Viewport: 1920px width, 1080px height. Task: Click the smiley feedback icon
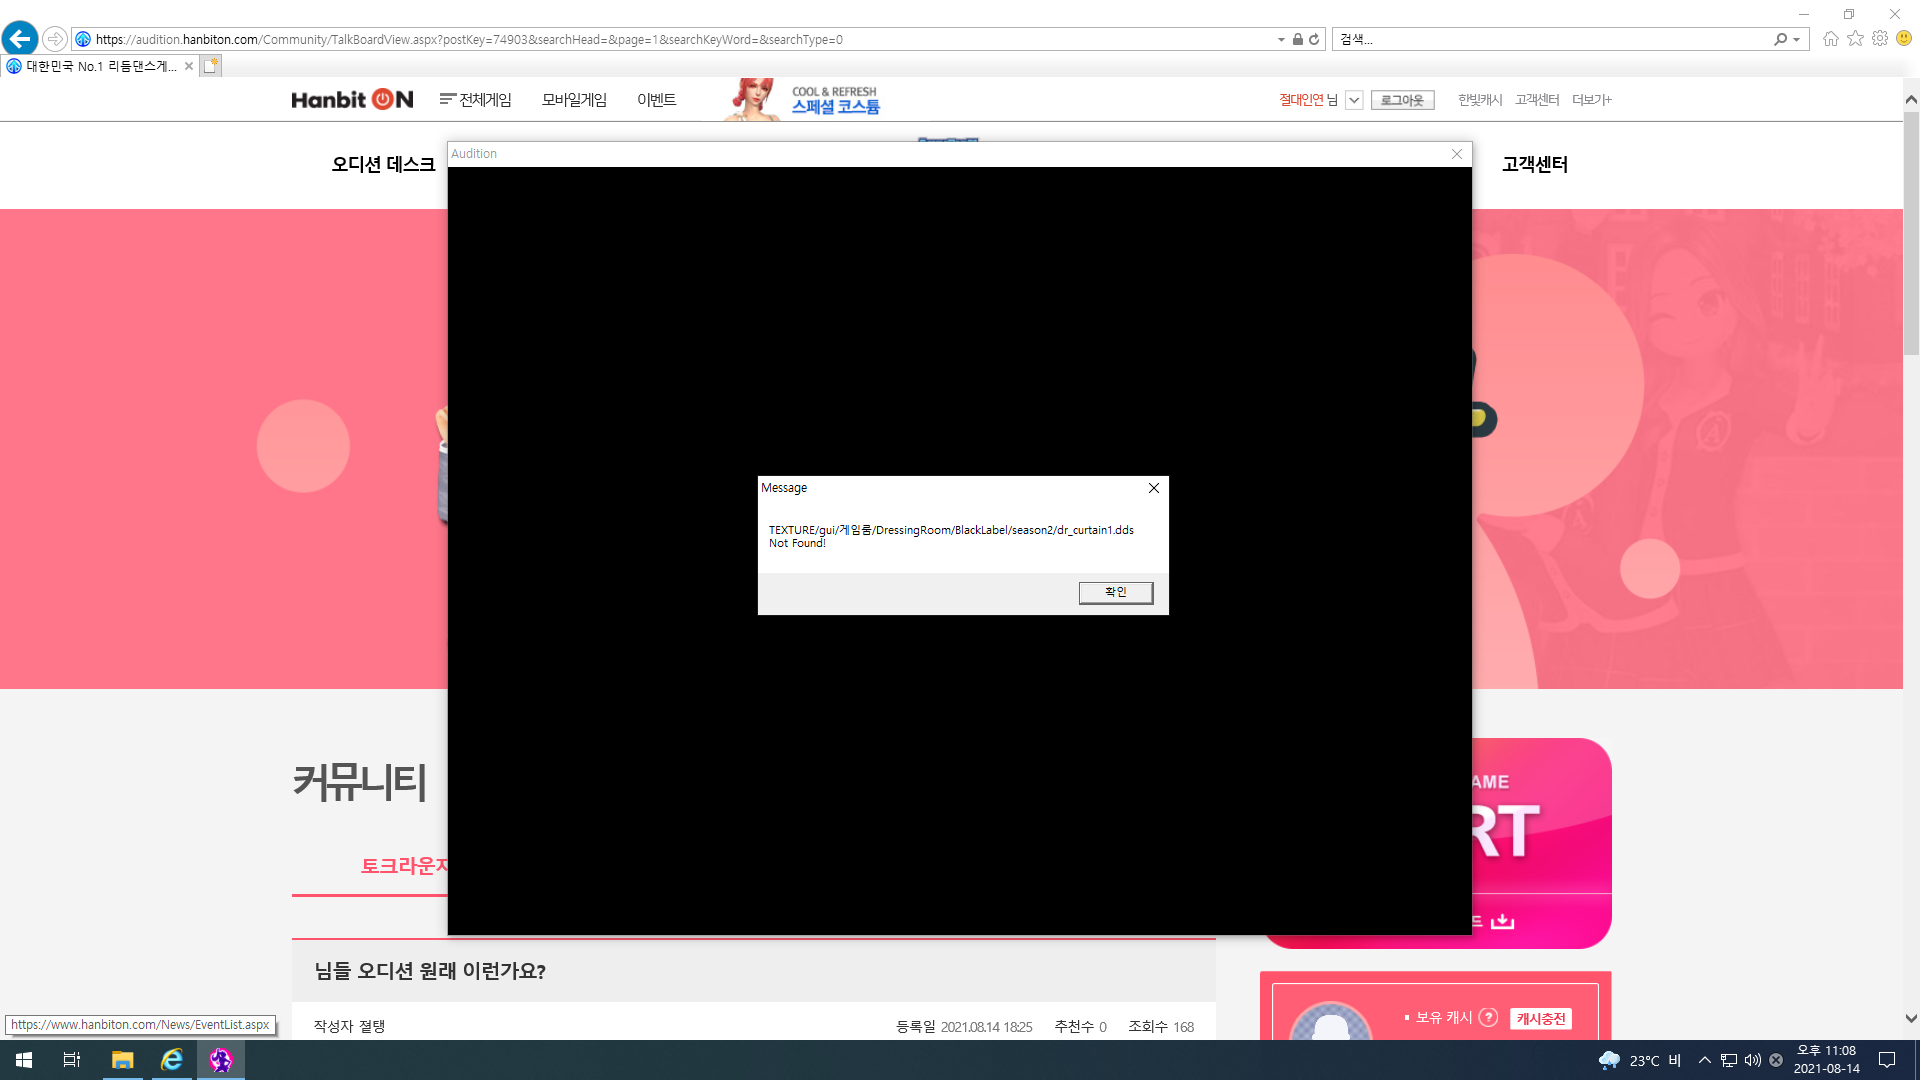coord(1904,38)
